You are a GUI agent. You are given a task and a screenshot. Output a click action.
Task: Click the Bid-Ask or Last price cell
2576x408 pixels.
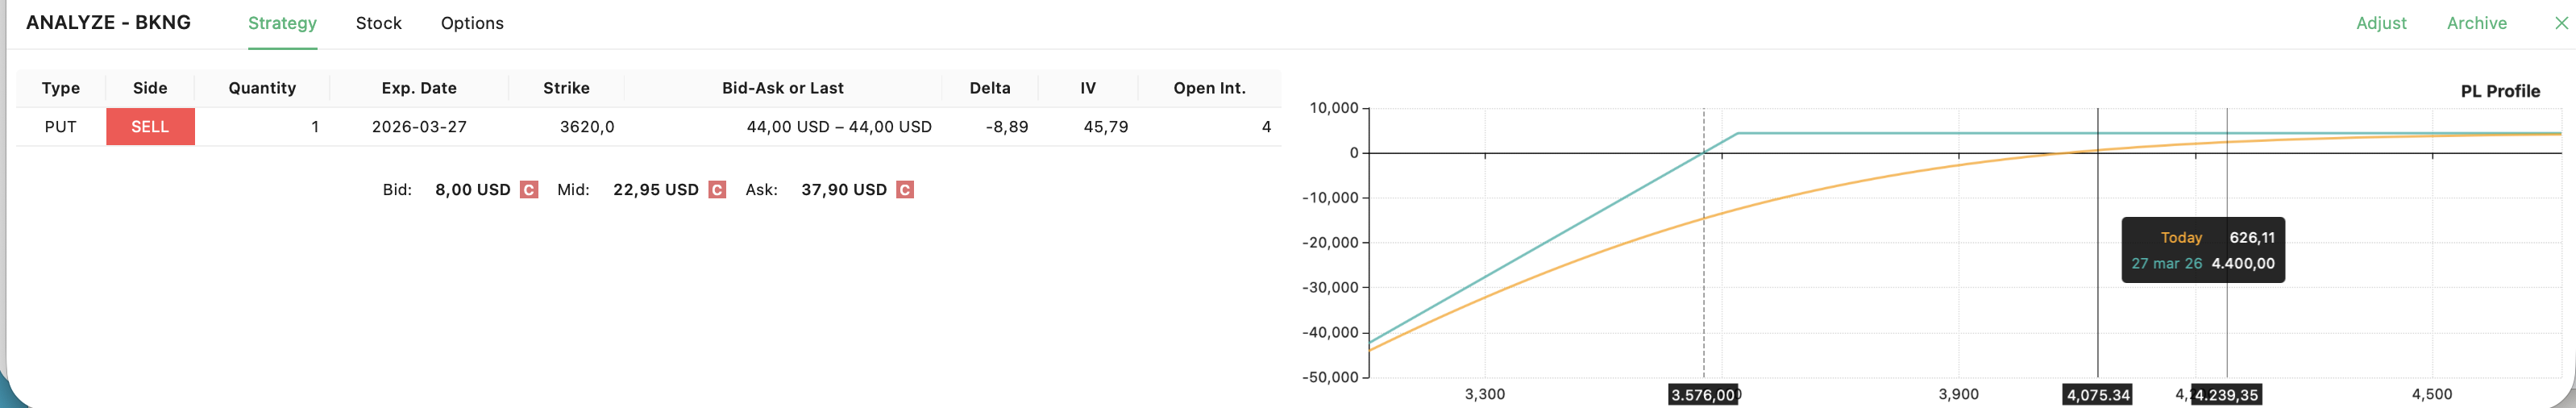point(838,127)
